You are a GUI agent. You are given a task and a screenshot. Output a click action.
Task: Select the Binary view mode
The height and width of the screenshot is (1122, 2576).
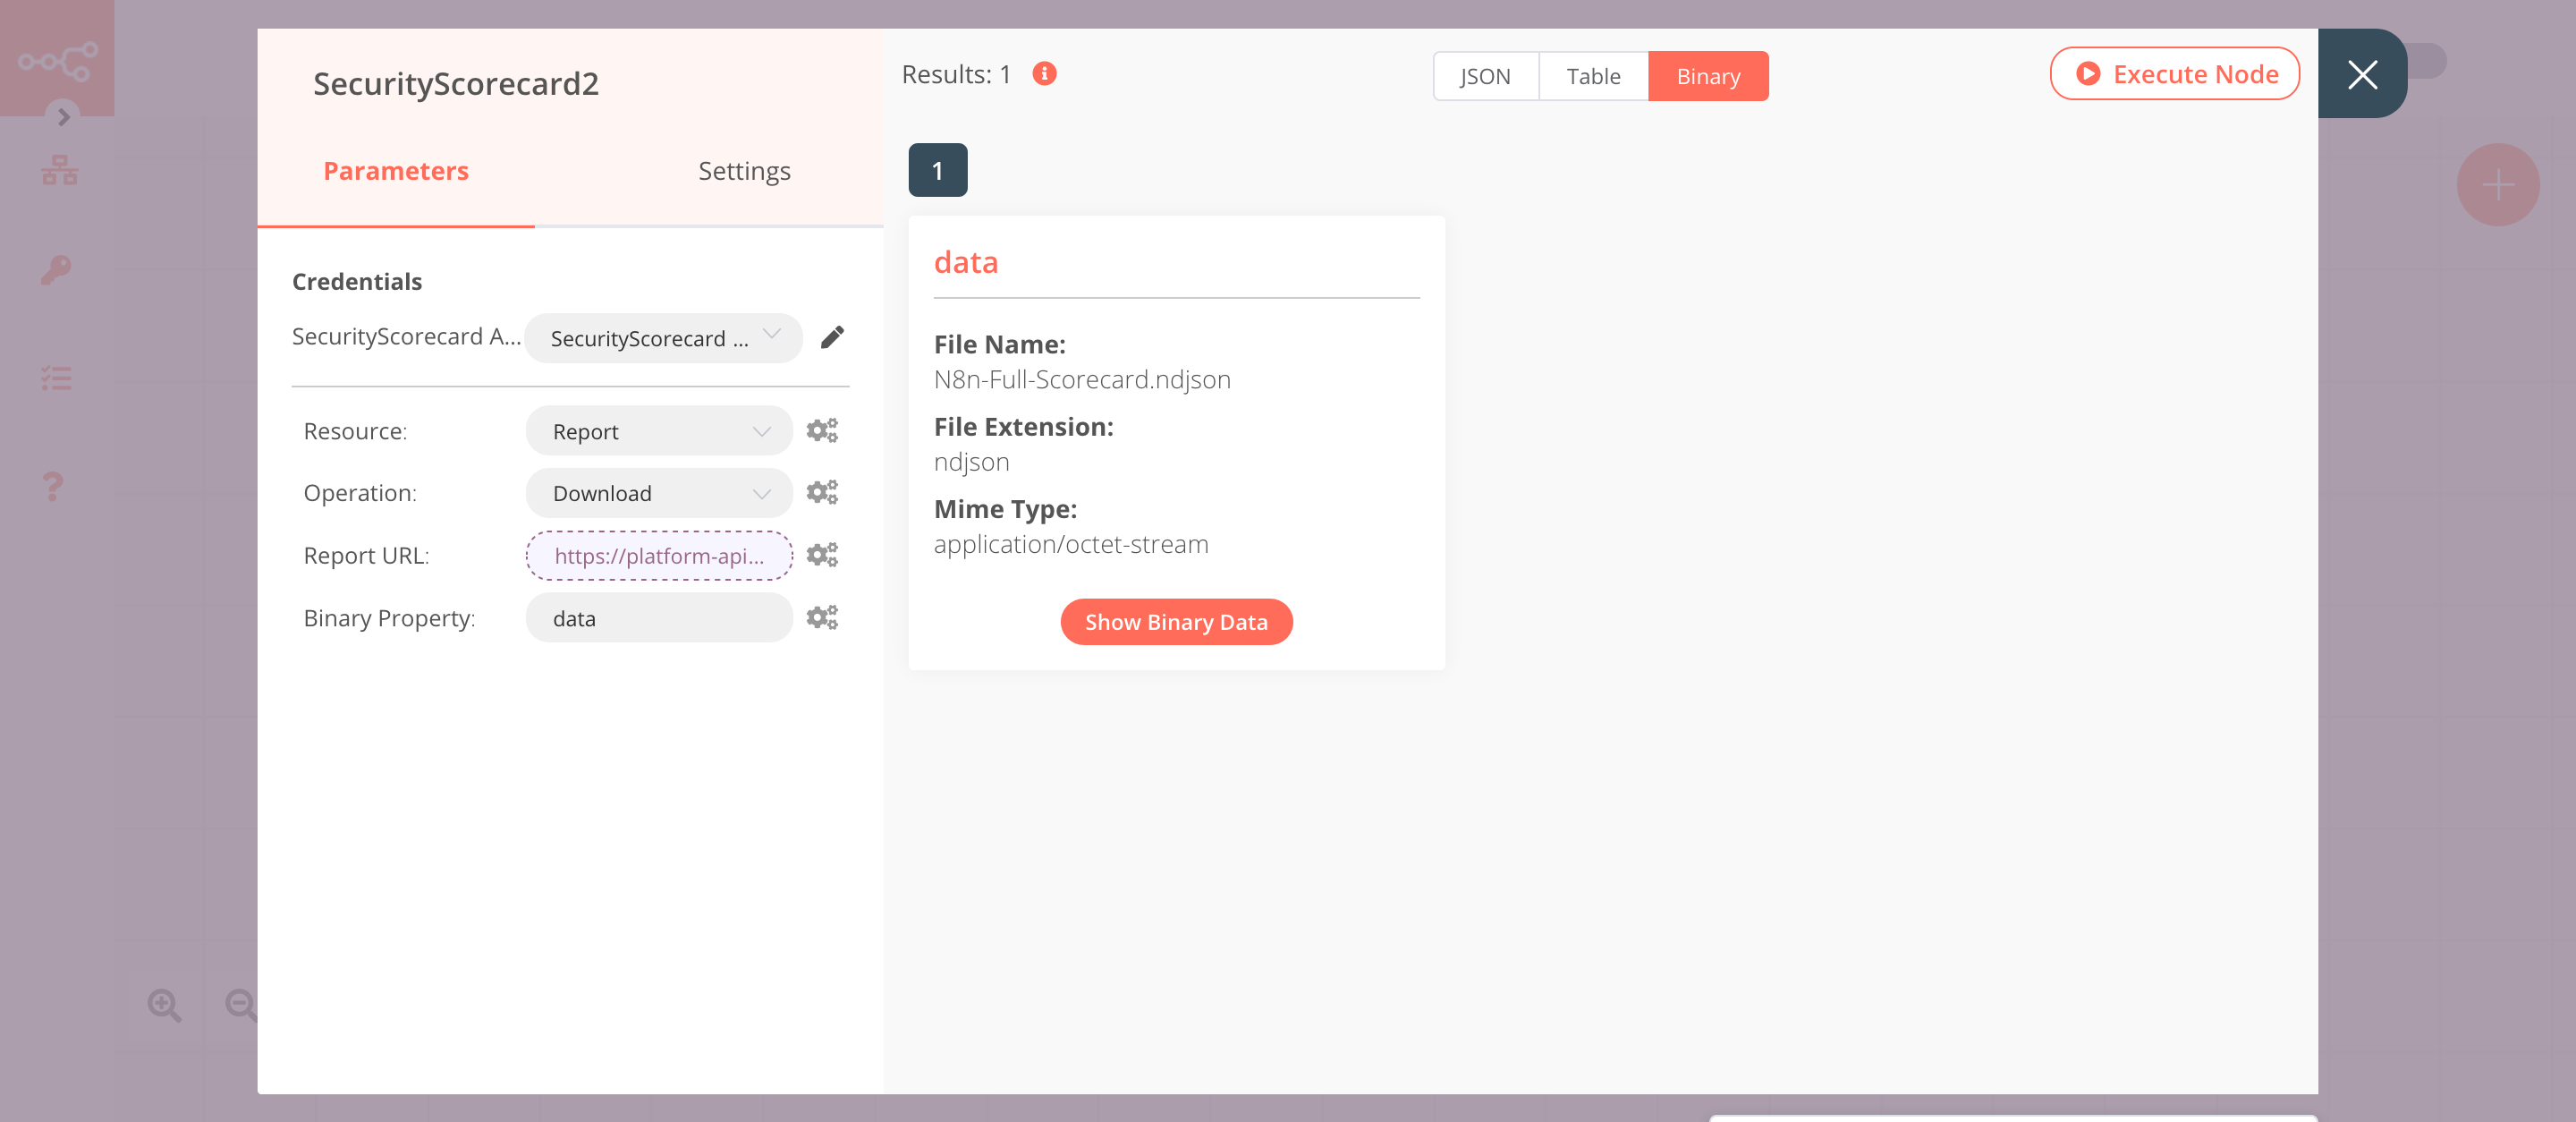pyautogui.click(x=1708, y=76)
